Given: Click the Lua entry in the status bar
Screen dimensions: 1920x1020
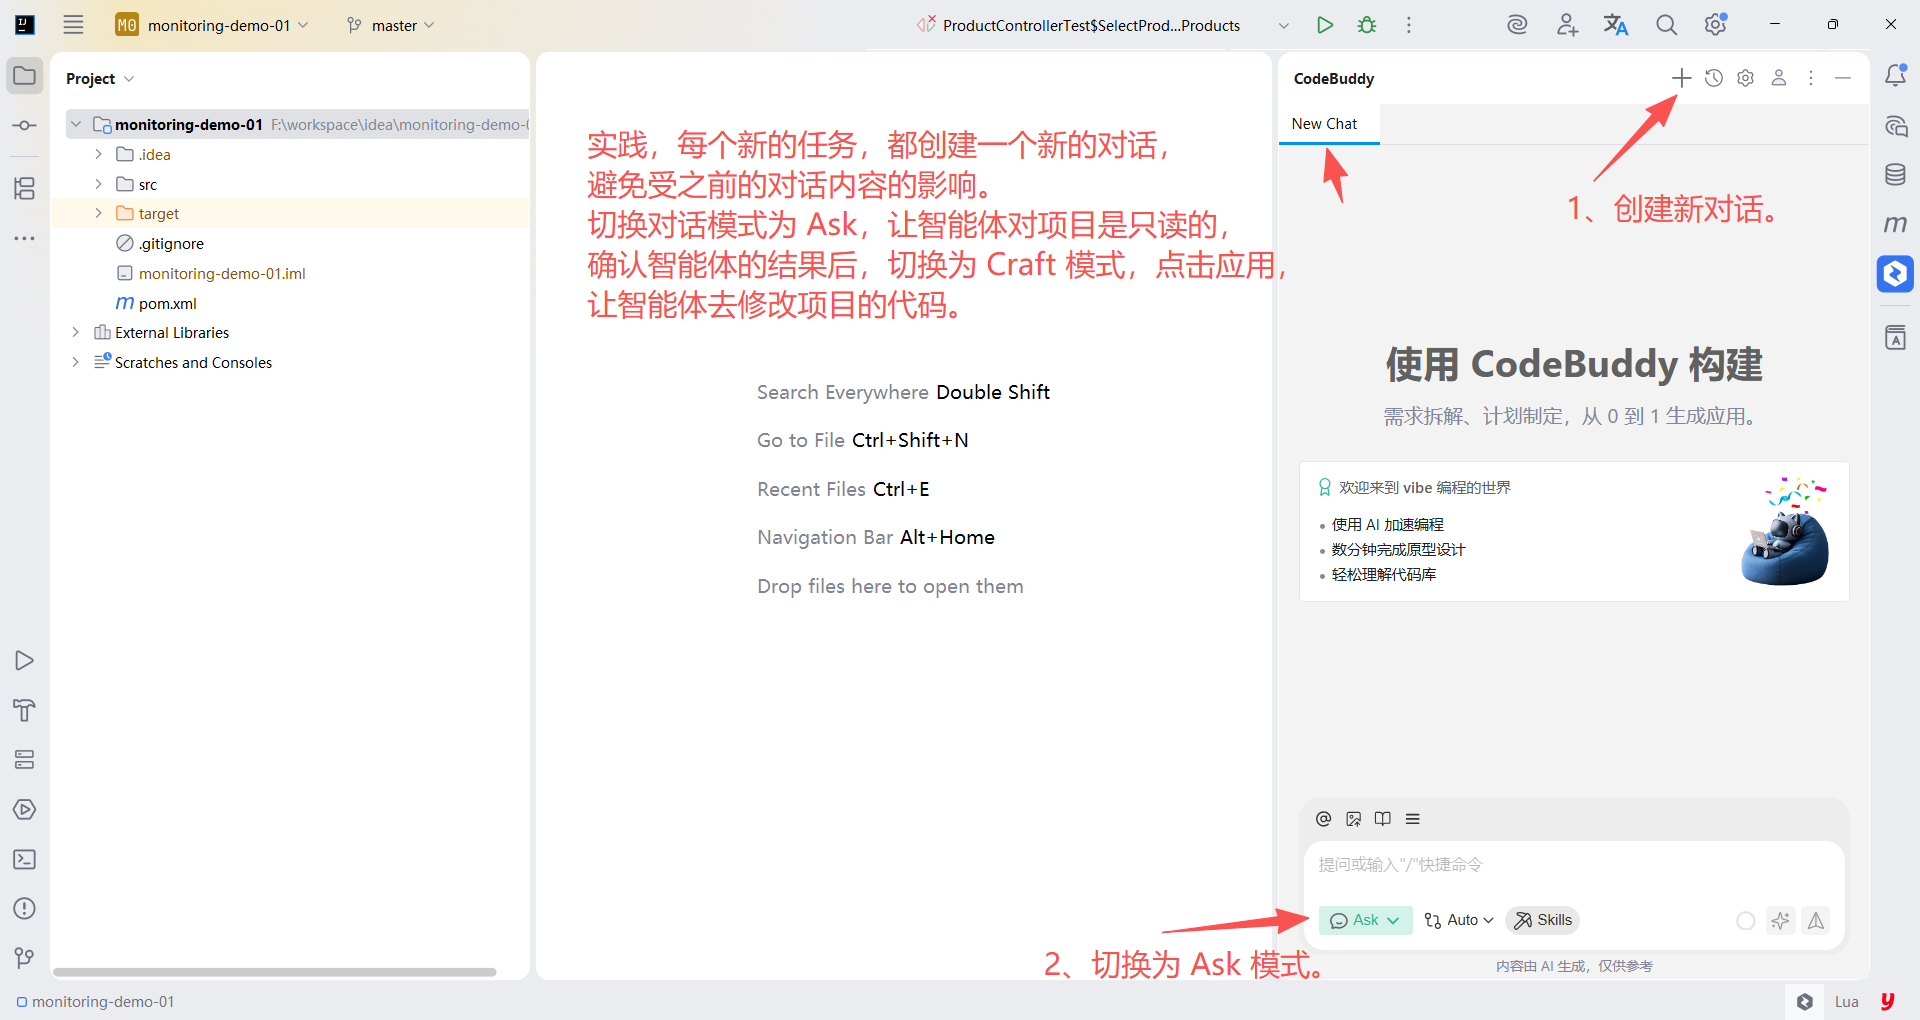Looking at the screenshot, I should [x=1847, y=1001].
